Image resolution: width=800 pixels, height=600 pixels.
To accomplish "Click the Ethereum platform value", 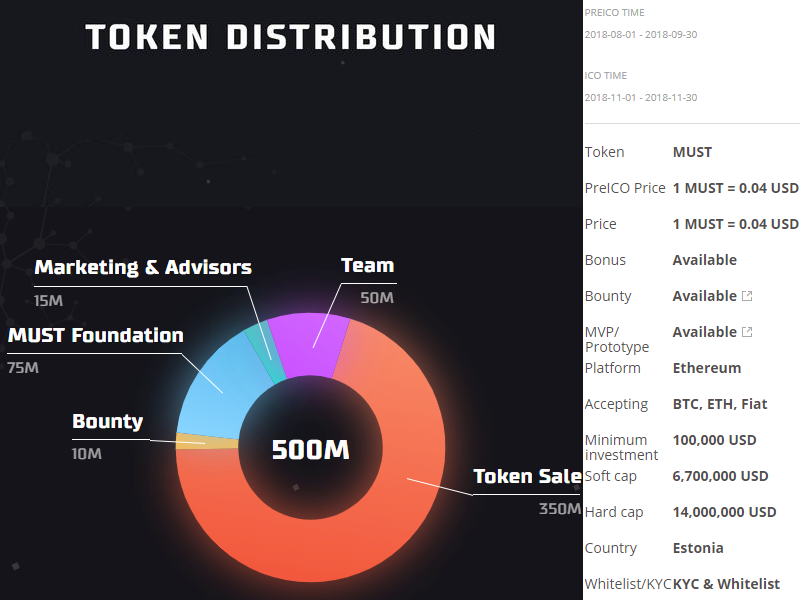I will (x=707, y=368).
